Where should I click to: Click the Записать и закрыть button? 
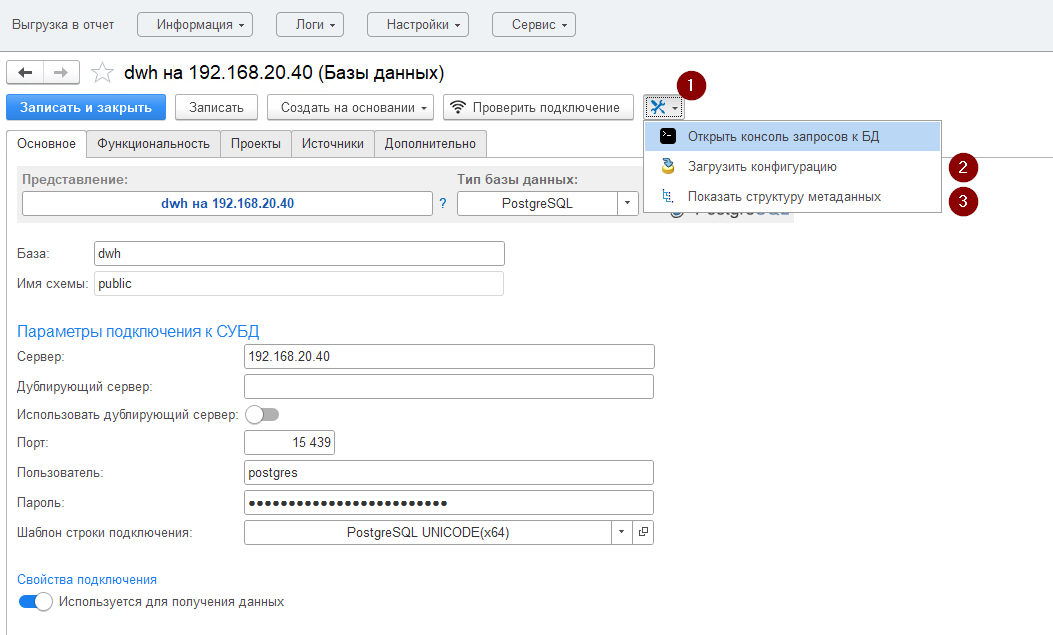[x=86, y=107]
